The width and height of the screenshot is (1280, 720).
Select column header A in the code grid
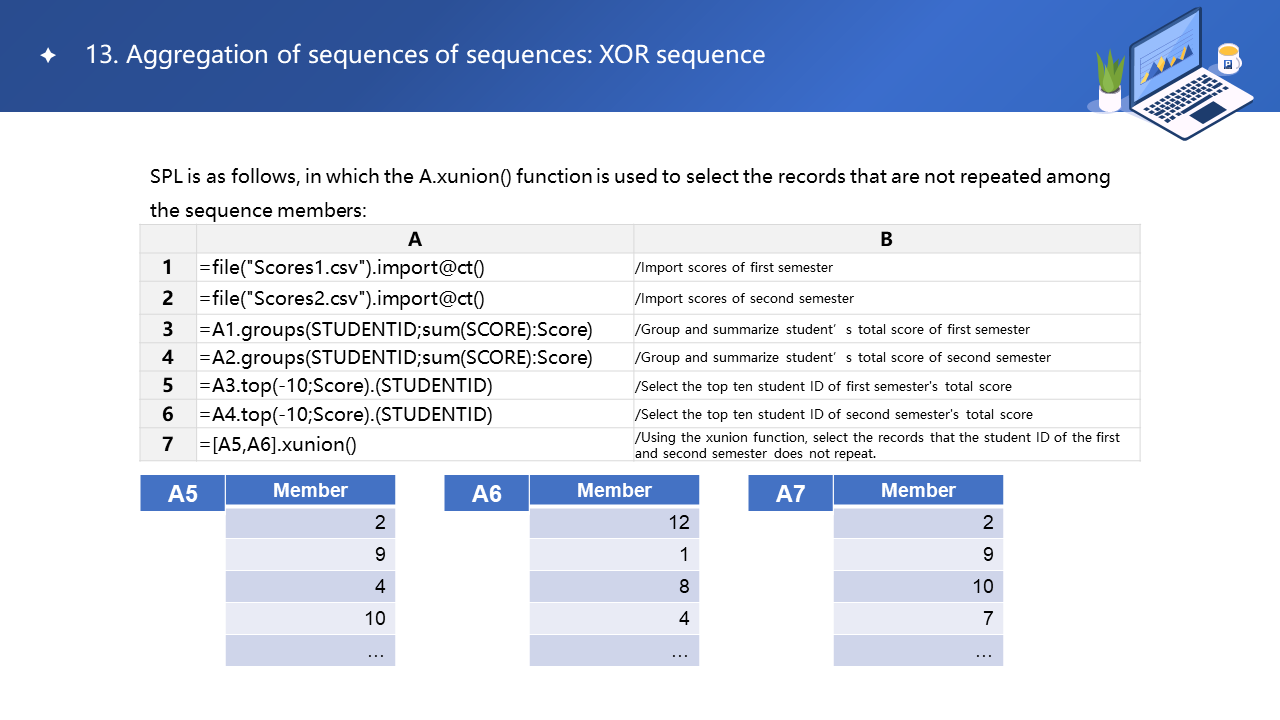coord(415,239)
